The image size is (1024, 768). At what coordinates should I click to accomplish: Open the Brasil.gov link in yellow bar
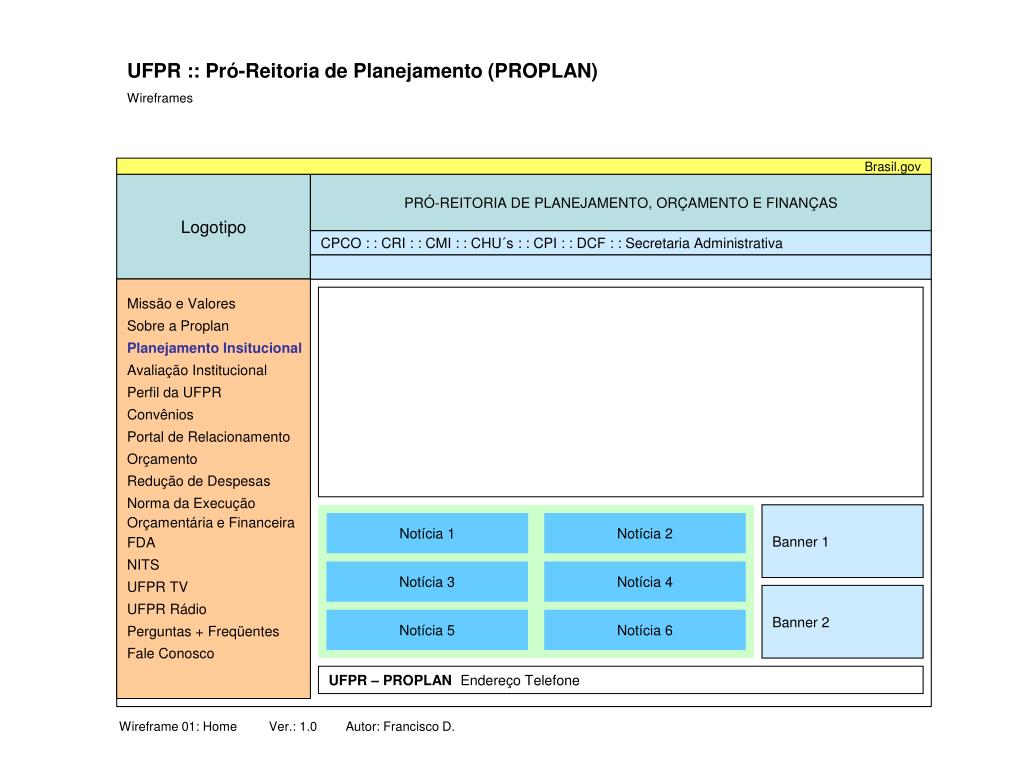(x=892, y=167)
